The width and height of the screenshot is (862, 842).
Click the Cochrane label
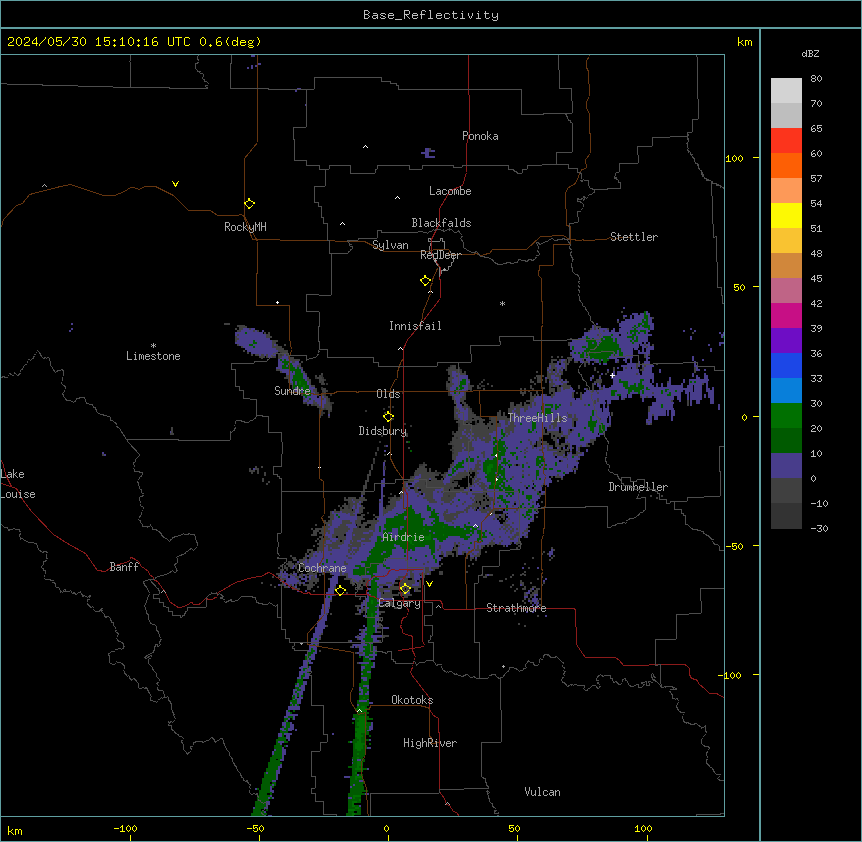coord(322,568)
